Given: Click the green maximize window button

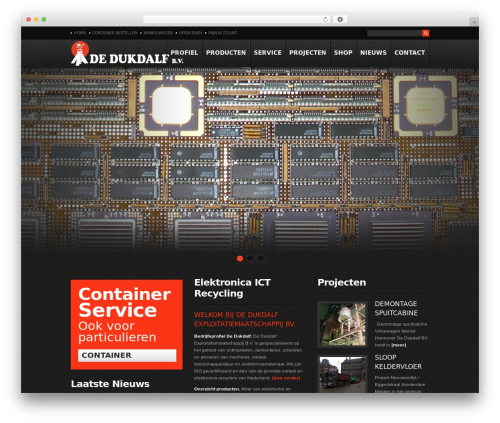Looking at the screenshot, I should [44, 19].
